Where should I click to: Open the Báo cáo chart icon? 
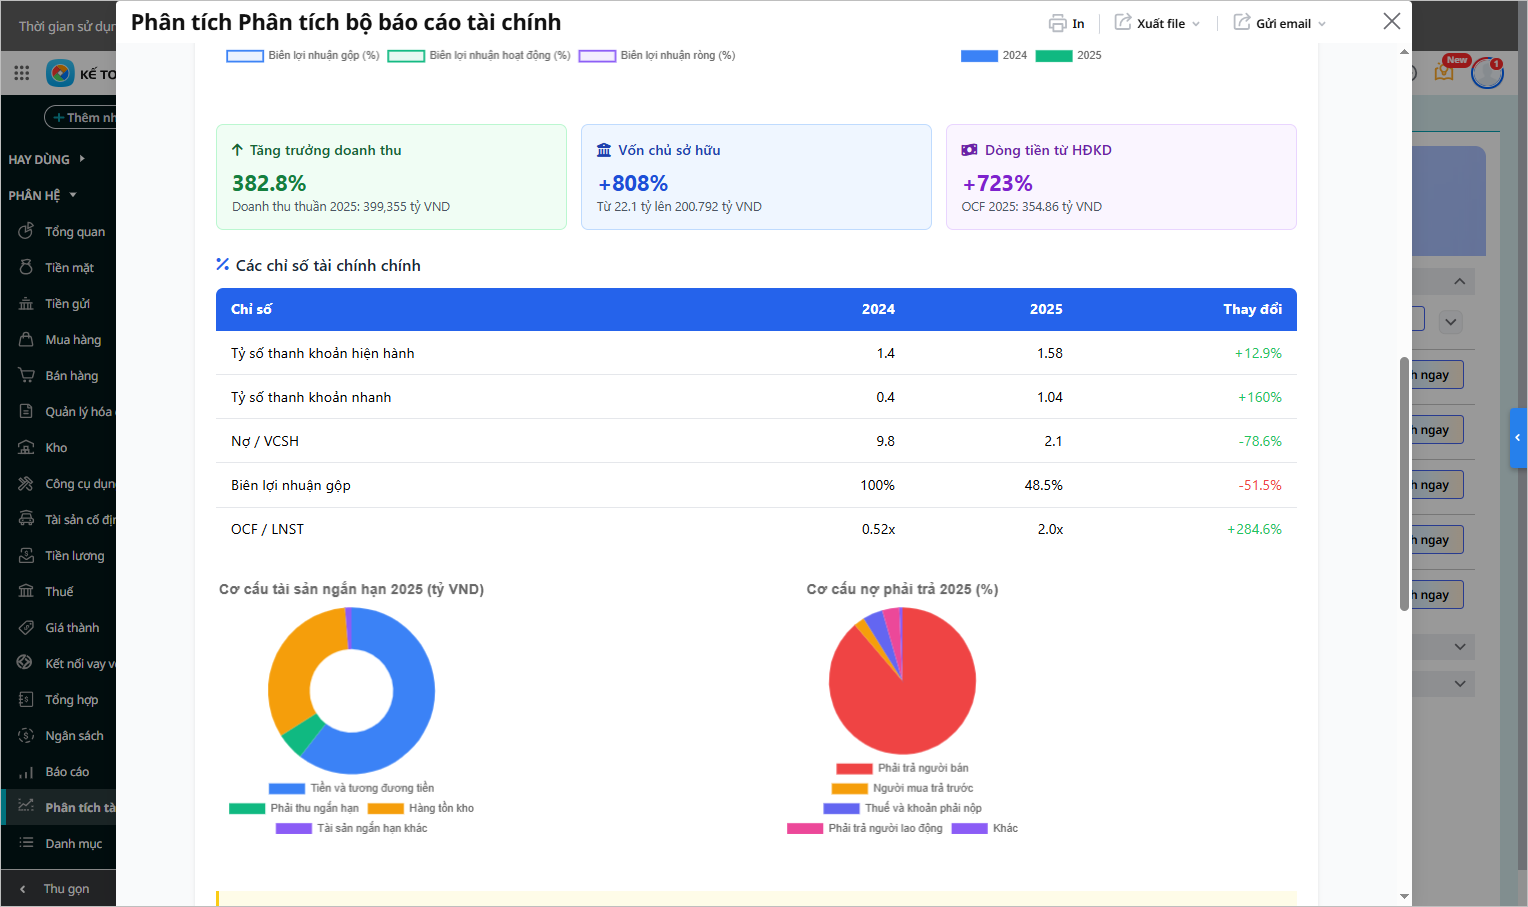click(26, 772)
